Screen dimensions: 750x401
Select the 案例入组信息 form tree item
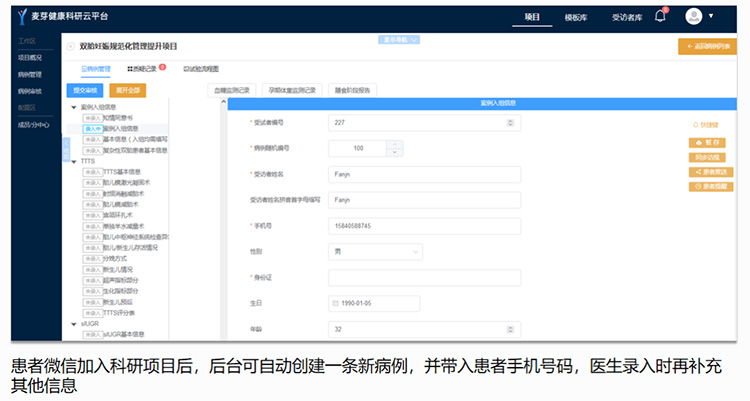pyautogui.click(x=110, y=129)
